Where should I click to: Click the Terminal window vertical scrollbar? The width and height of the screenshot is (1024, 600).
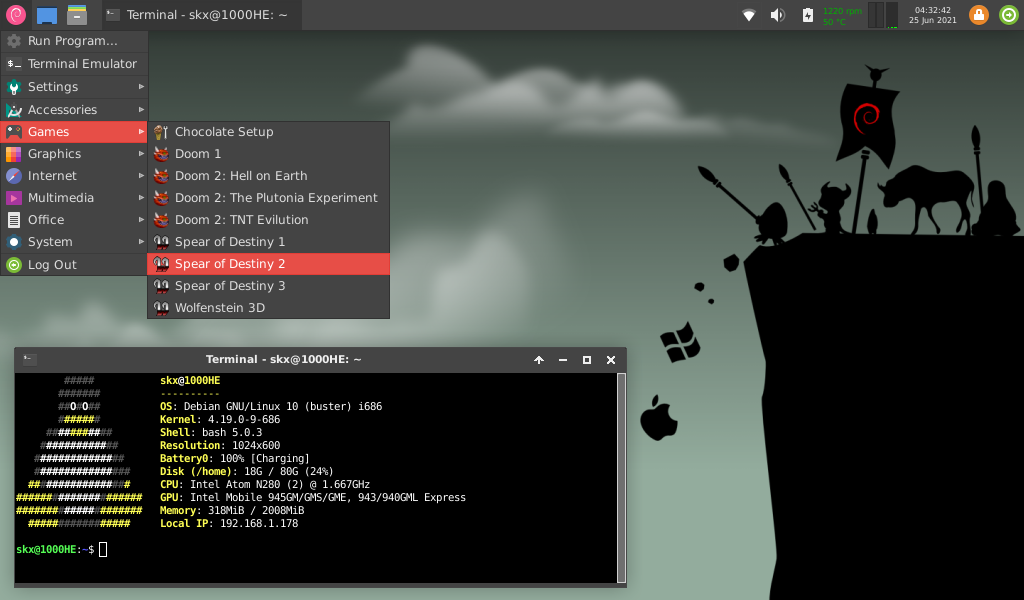click(621, 477)
